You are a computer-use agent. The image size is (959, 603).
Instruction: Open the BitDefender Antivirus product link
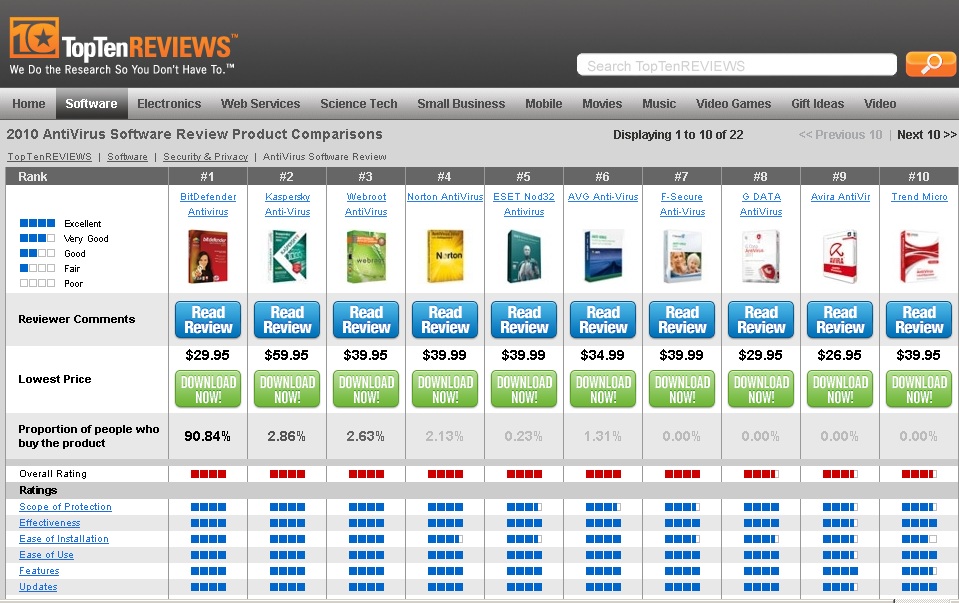point(207,204)
